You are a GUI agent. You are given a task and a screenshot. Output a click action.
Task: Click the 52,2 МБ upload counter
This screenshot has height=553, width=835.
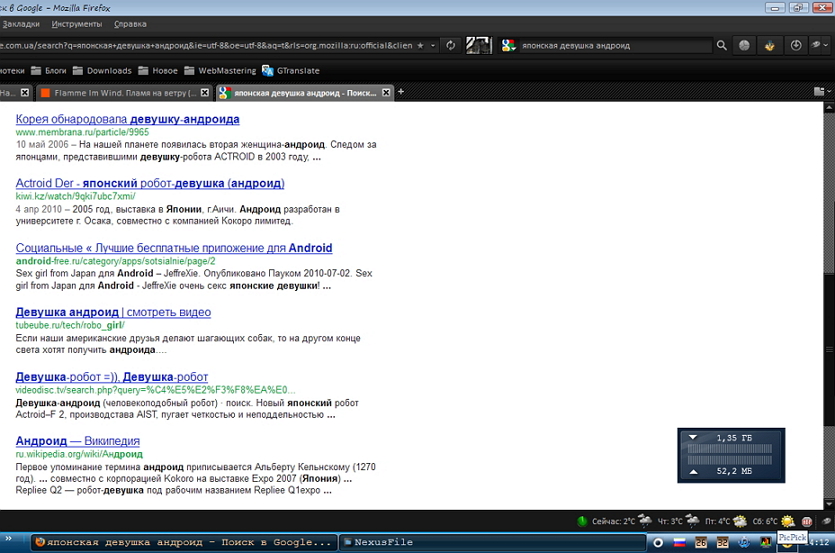[734, 471]
